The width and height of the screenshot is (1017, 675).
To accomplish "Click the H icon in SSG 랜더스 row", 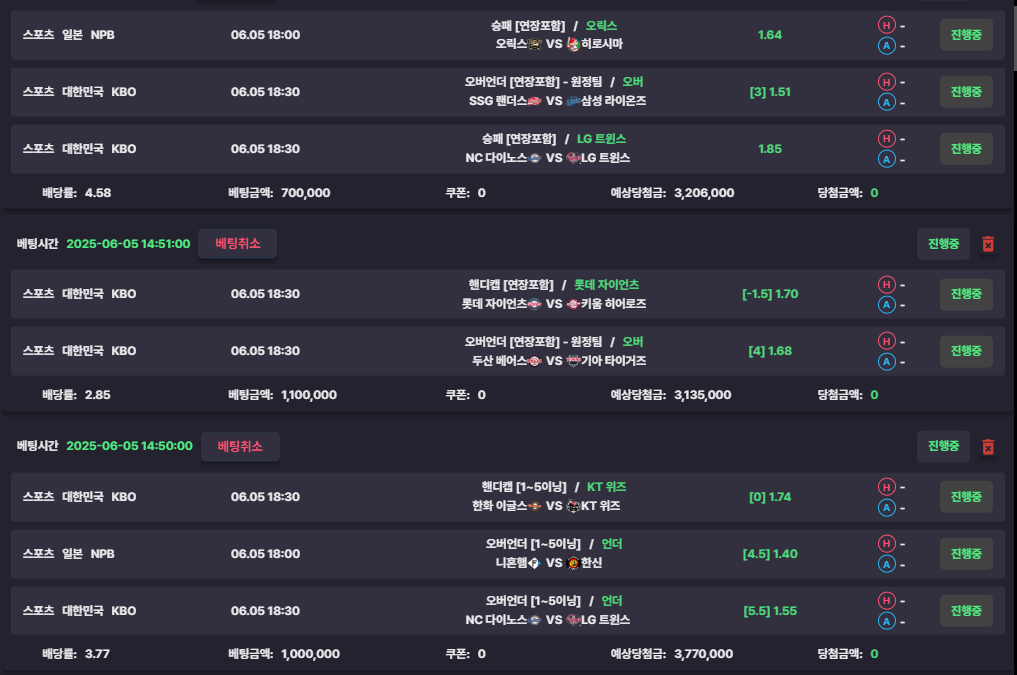I will (887, 82).
